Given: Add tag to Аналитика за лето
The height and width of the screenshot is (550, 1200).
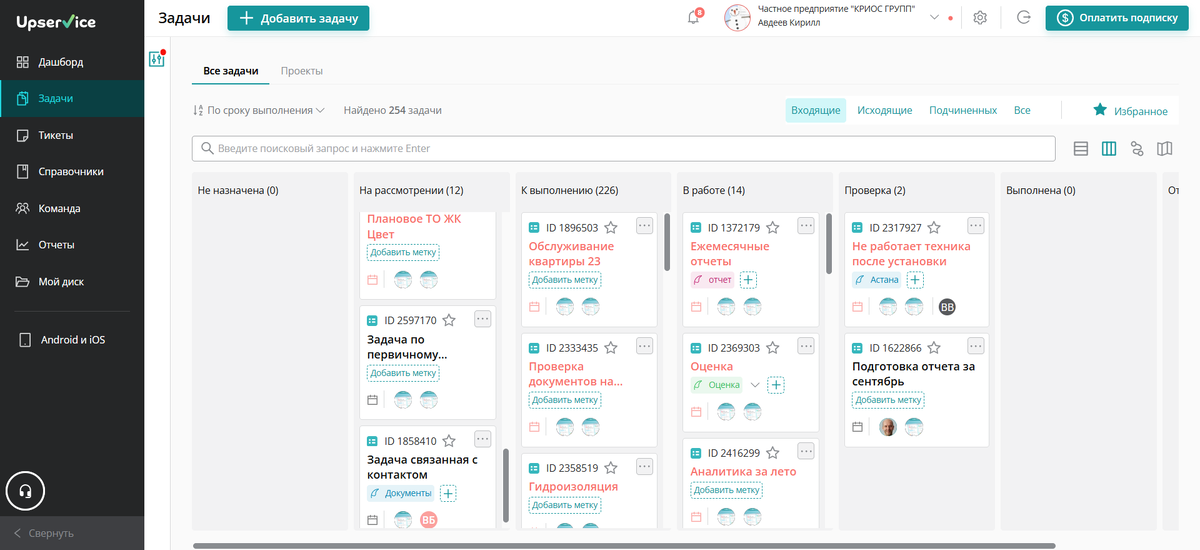Looking at the screenshot, I should pos(726,490).
